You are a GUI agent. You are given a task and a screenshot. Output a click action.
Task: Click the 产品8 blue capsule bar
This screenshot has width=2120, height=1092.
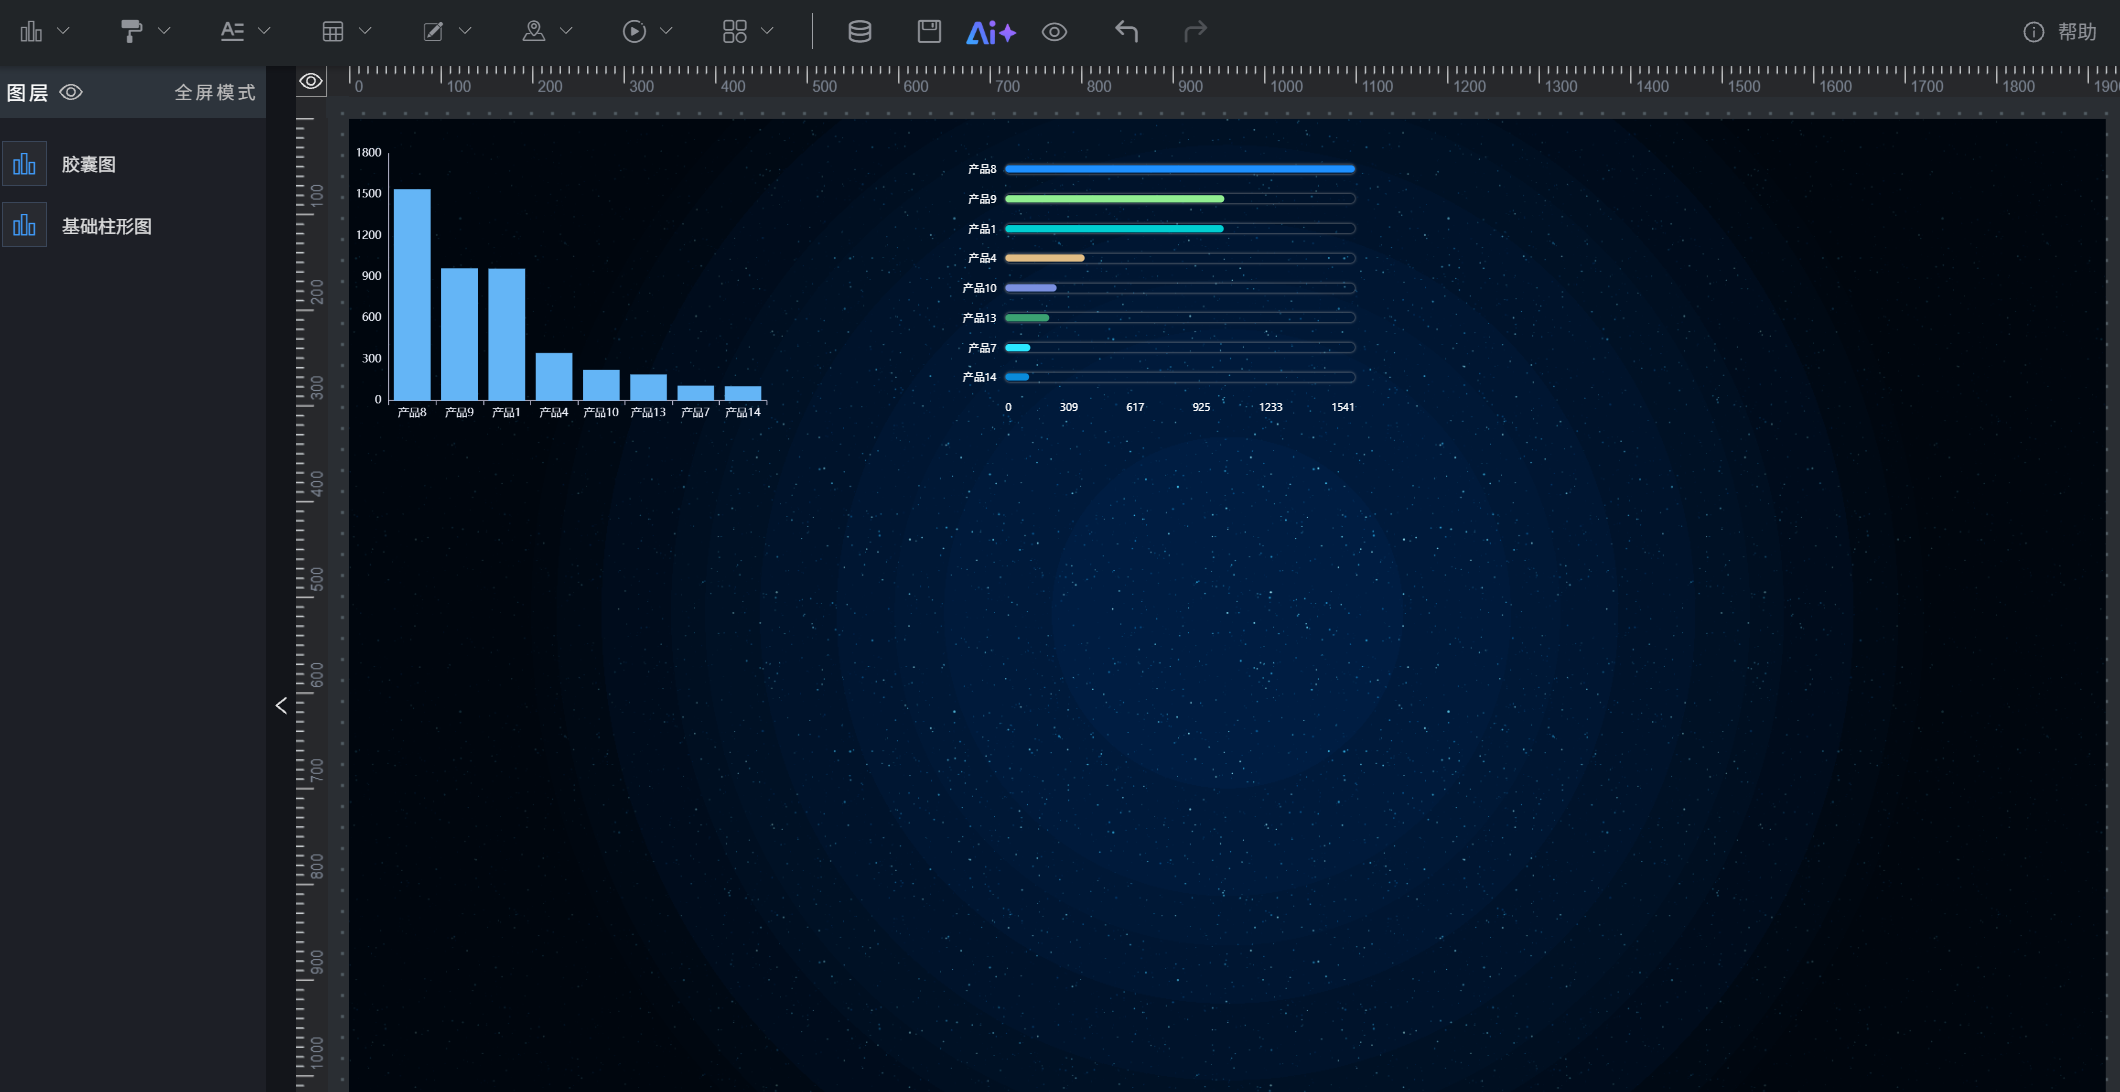[1179, 169]
